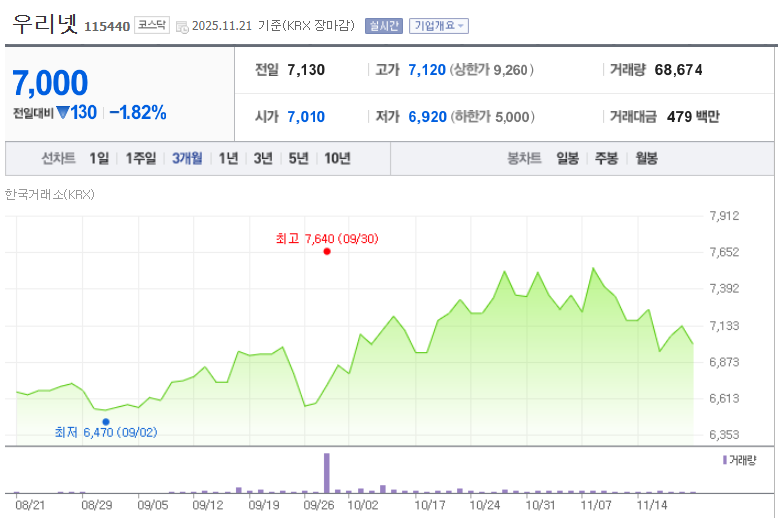Click the 7,133 y-axis label
778x518 pixels.
pyautogui.click(x=724, y=326)
